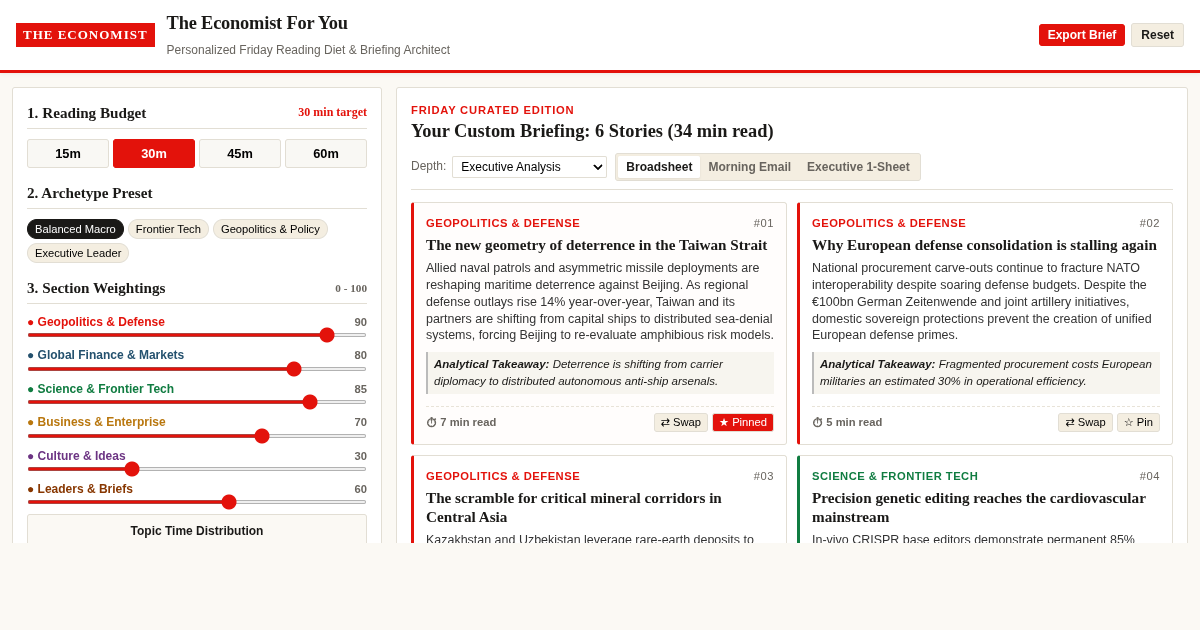Click the '30 min target' text

tap(332, 112)
